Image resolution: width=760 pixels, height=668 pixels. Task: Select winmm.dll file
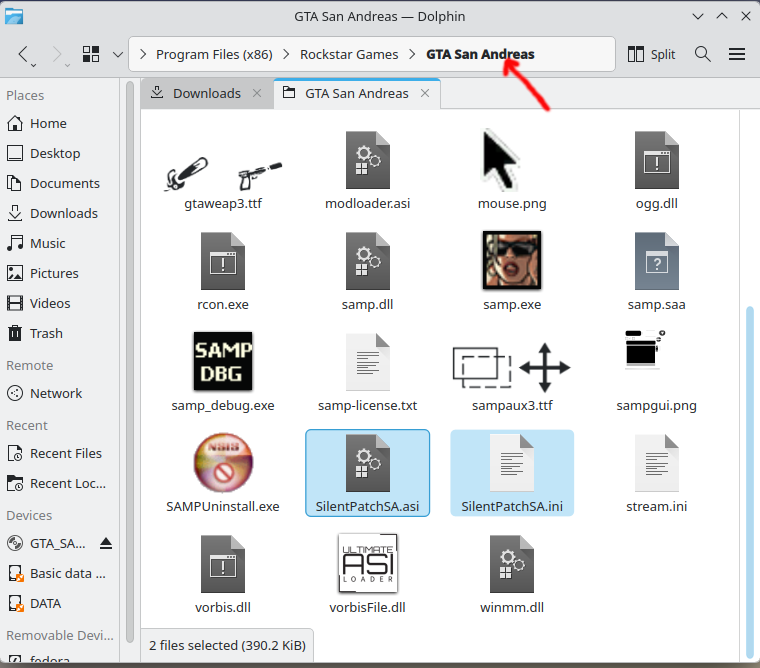pos(512,574)
